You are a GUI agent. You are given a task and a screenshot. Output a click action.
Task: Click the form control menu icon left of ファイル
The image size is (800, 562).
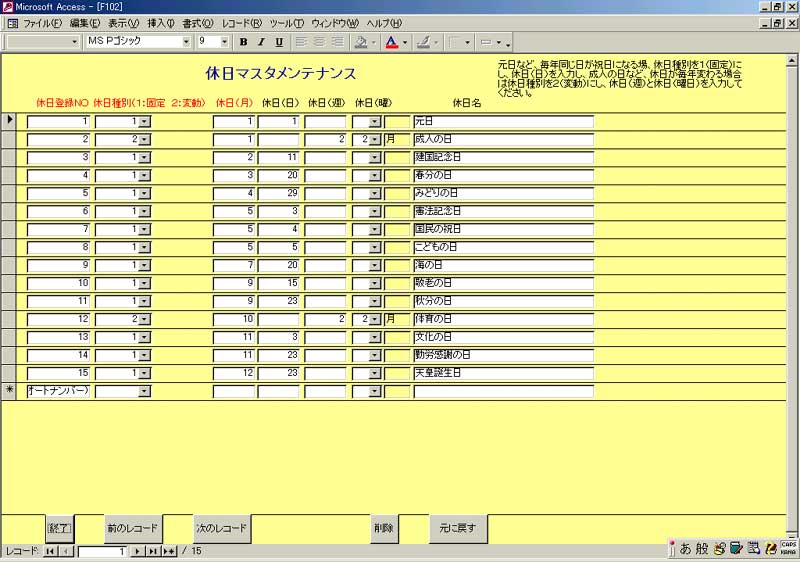(12, 23)
